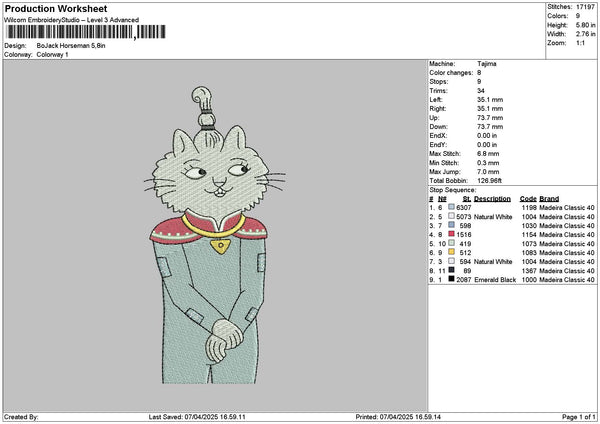600x424 pixels.
Task: Click the Emerald Black swatch for thread 1000
Action: [452, 279]
